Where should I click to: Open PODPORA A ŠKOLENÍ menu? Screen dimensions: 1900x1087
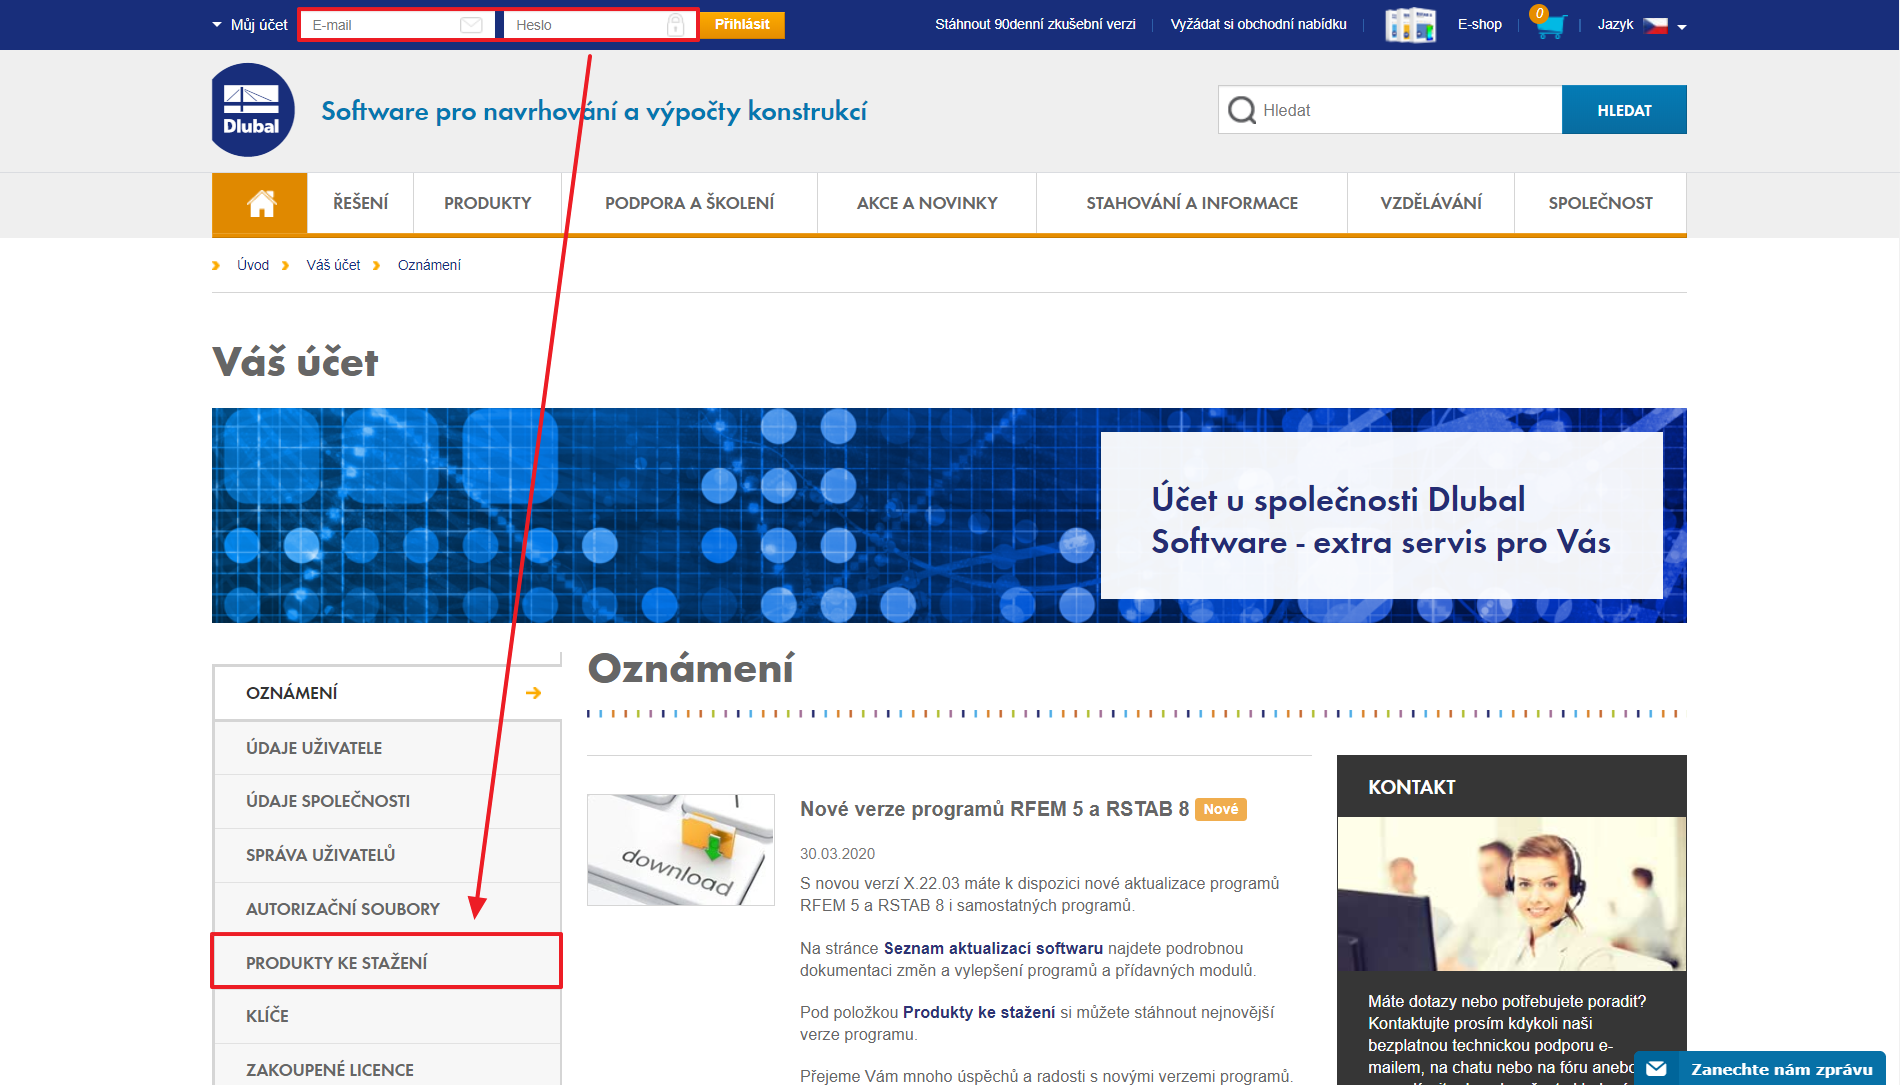pos(690,203)
